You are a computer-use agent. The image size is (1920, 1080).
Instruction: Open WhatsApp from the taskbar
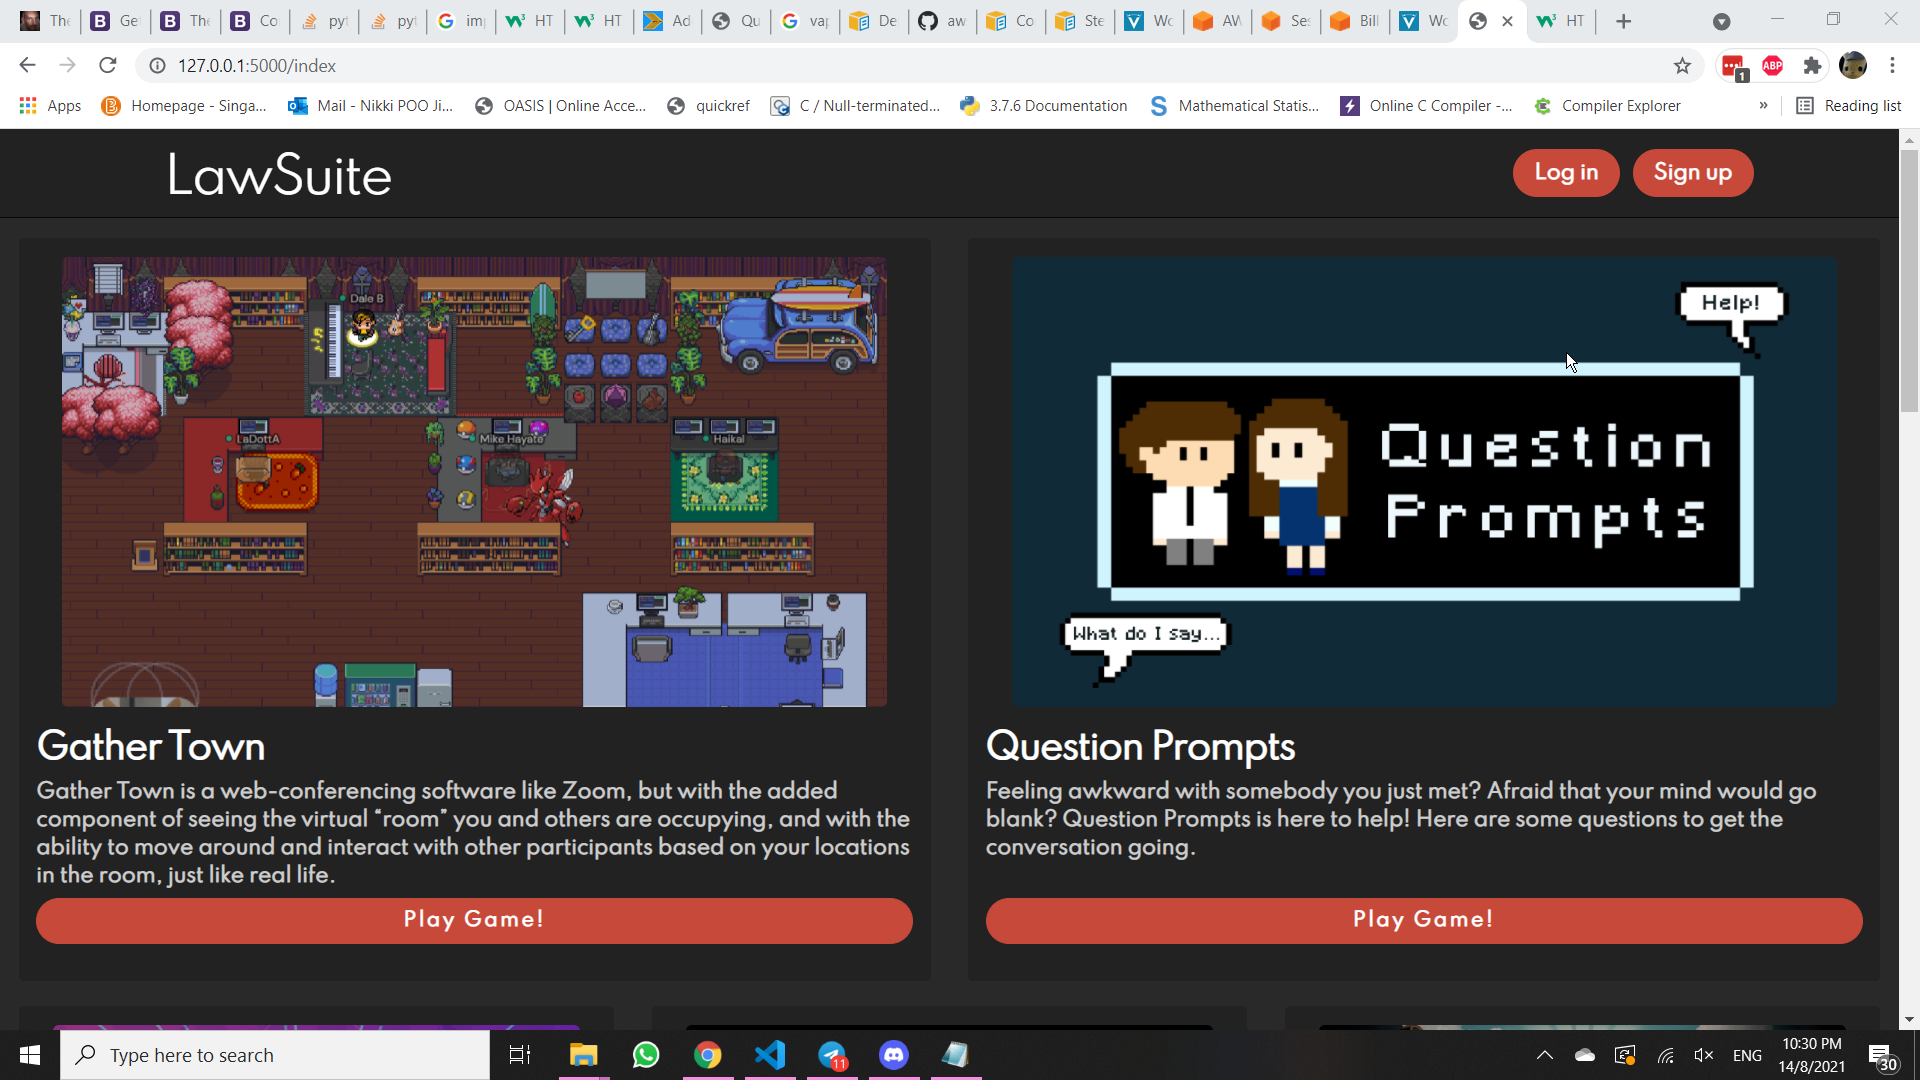pos(646,1055)
